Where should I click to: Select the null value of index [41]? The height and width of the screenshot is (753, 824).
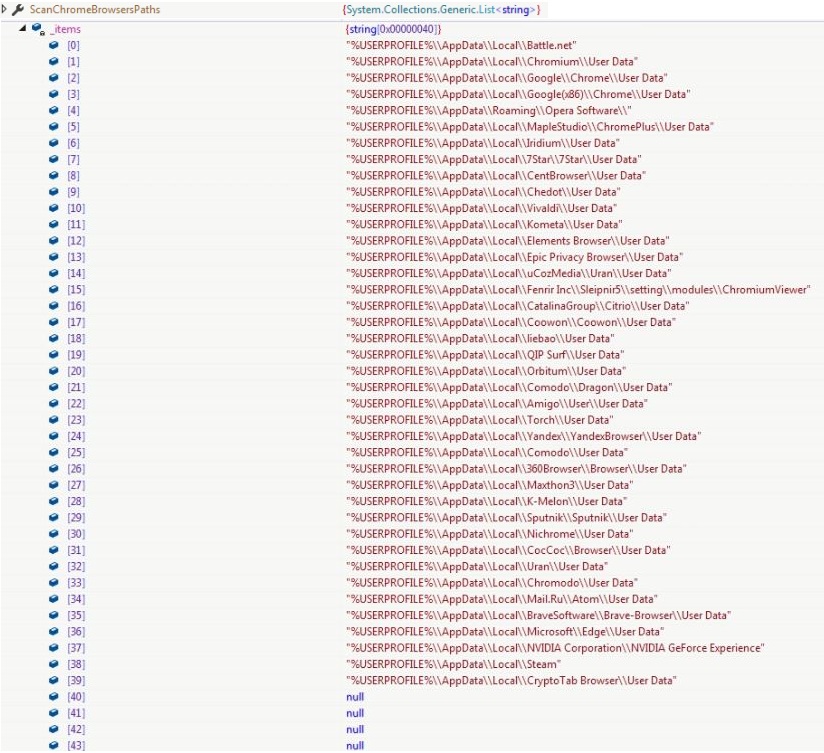coord(355,714)
